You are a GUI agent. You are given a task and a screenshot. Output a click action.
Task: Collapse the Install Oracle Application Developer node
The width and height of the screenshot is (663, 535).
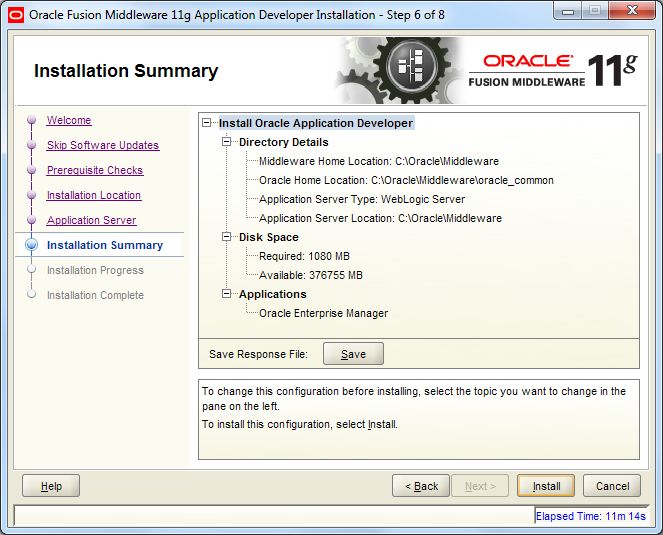coord(206,123)
